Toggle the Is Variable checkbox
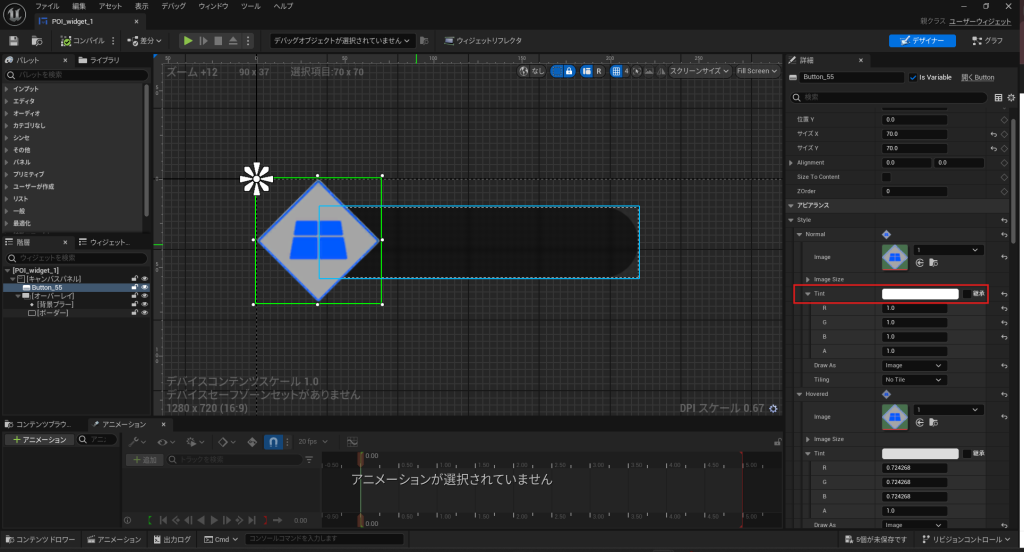 pos(913,77)
